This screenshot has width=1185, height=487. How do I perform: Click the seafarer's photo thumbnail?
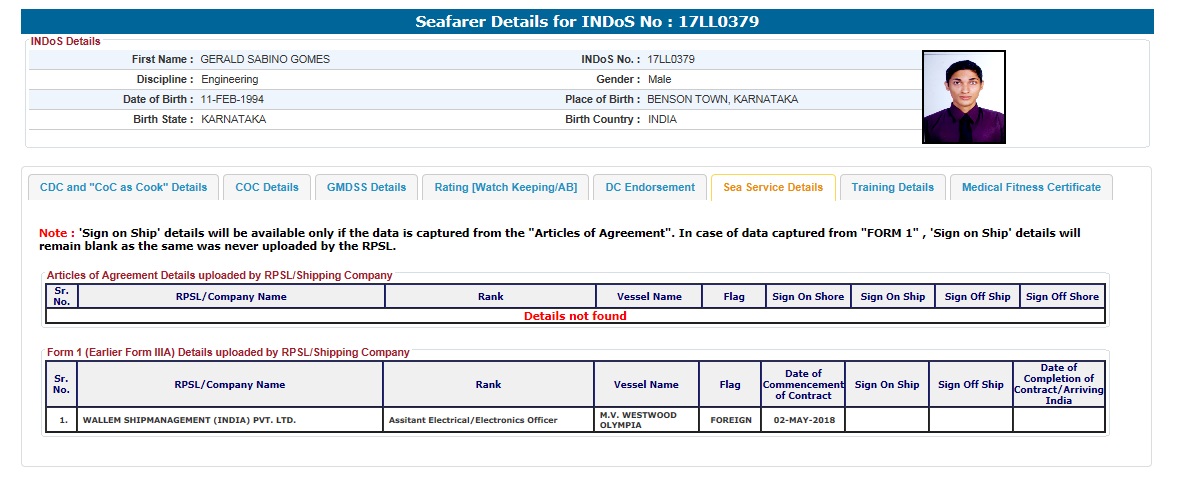point(964,97)
